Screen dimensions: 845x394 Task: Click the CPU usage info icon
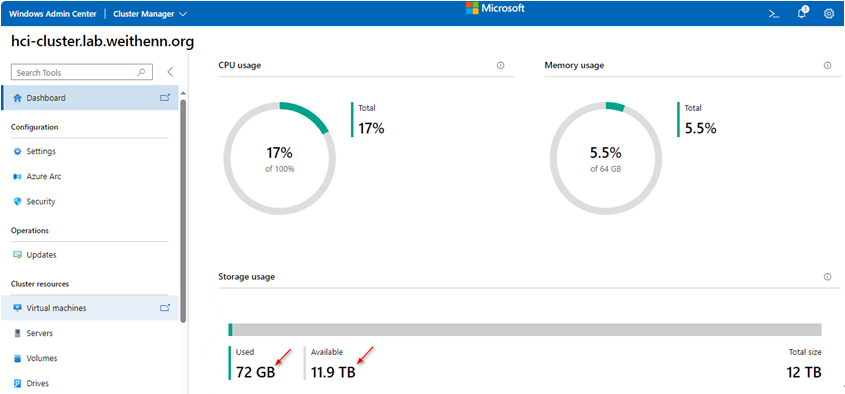point(500,65)
